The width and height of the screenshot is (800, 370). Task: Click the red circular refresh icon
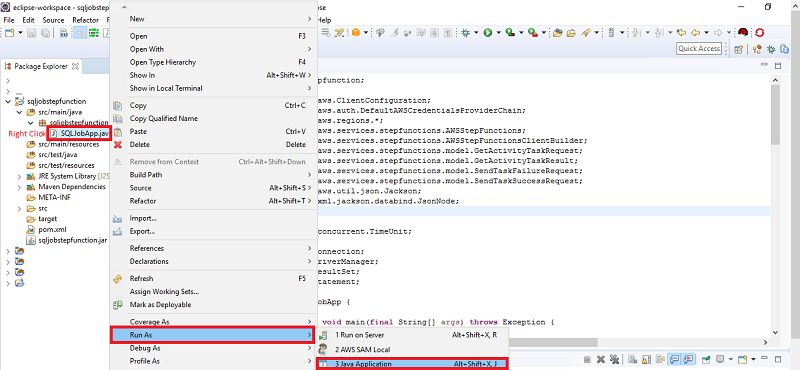(760, 33)
